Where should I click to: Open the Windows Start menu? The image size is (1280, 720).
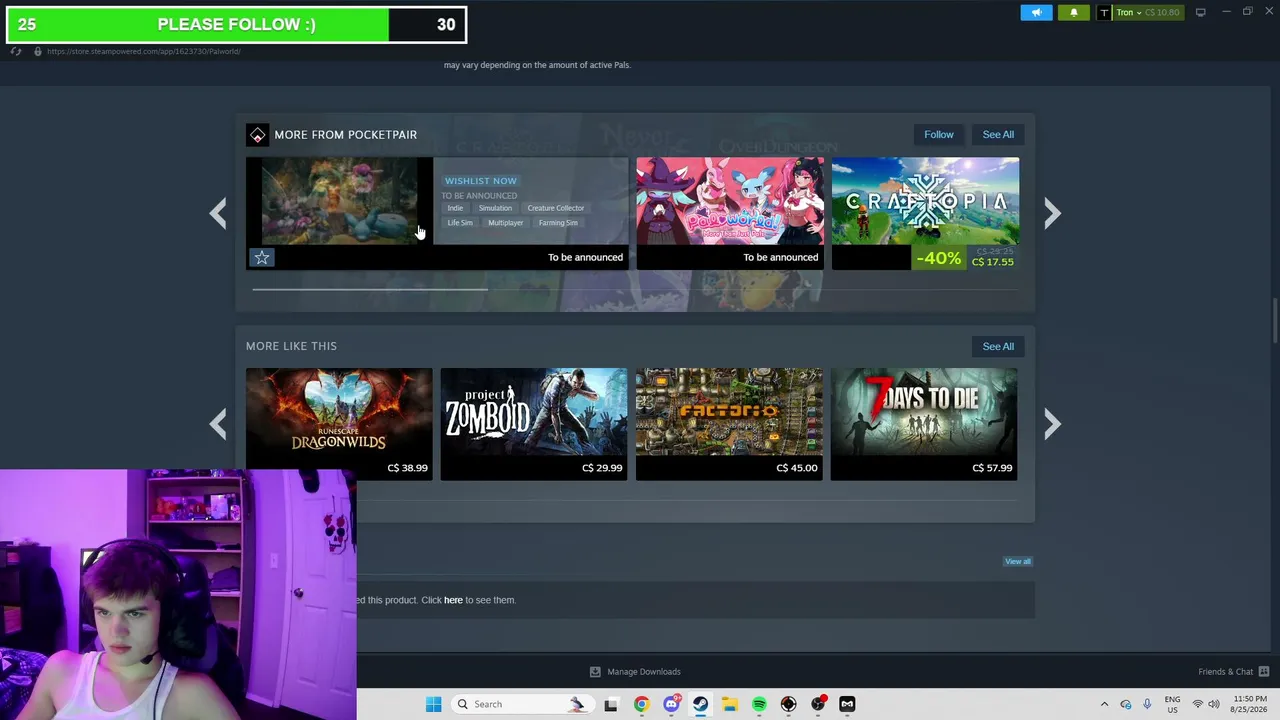[433, 704]
